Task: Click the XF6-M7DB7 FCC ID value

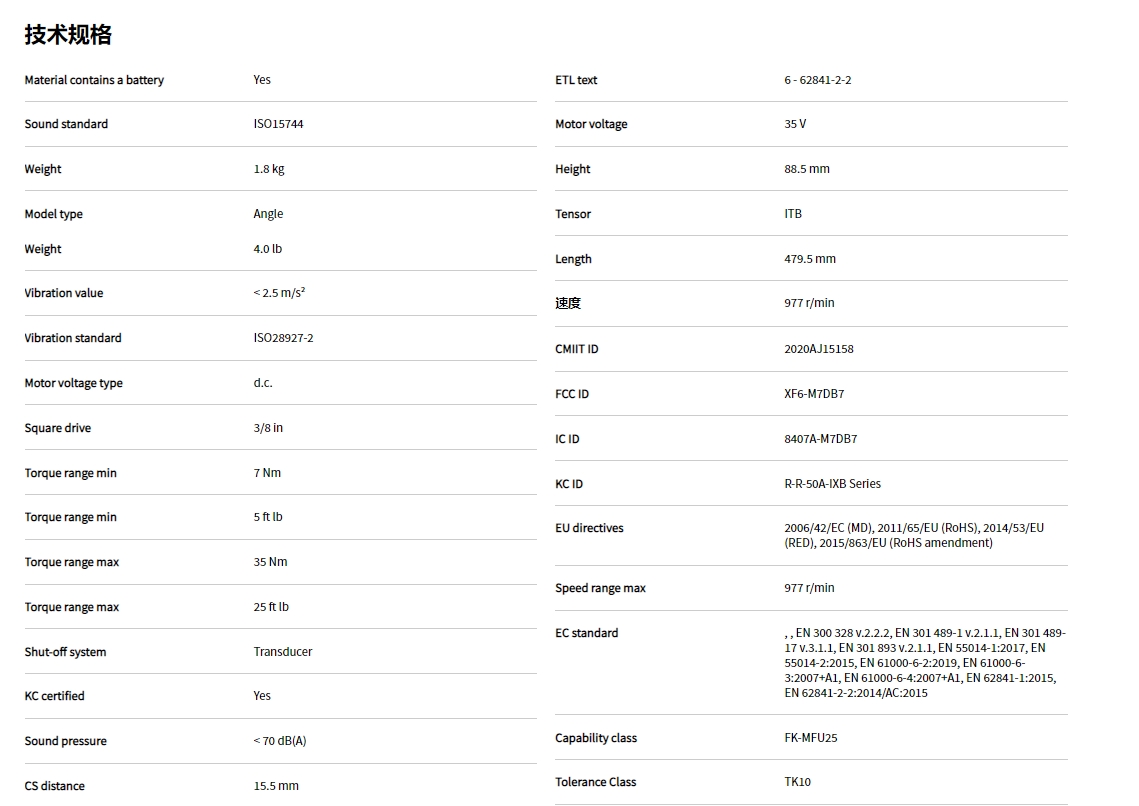Action: tap(814, 394)
